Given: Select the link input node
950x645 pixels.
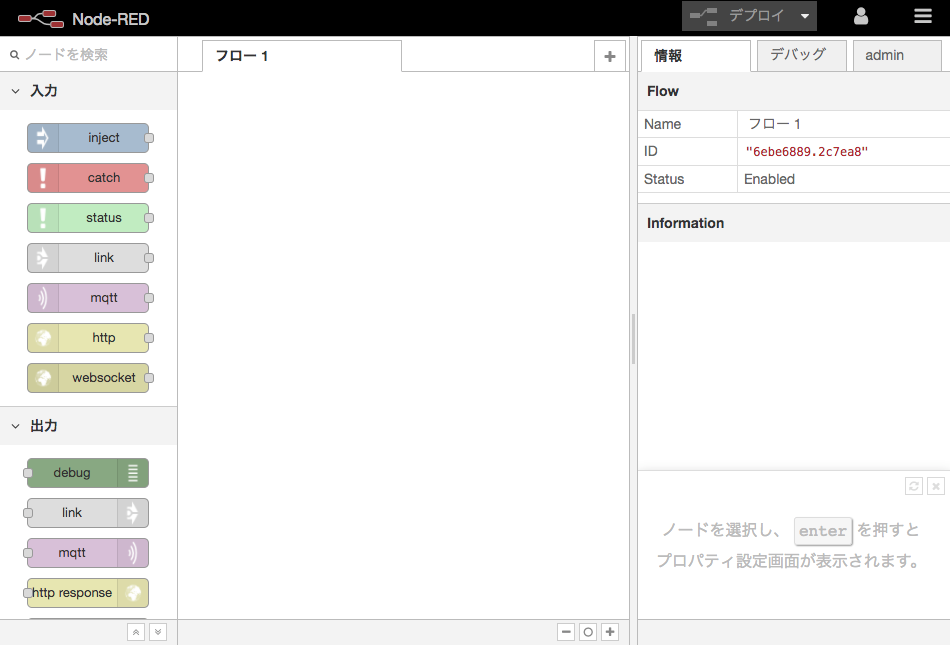Looking at the screenshot, I should [88, 258].
